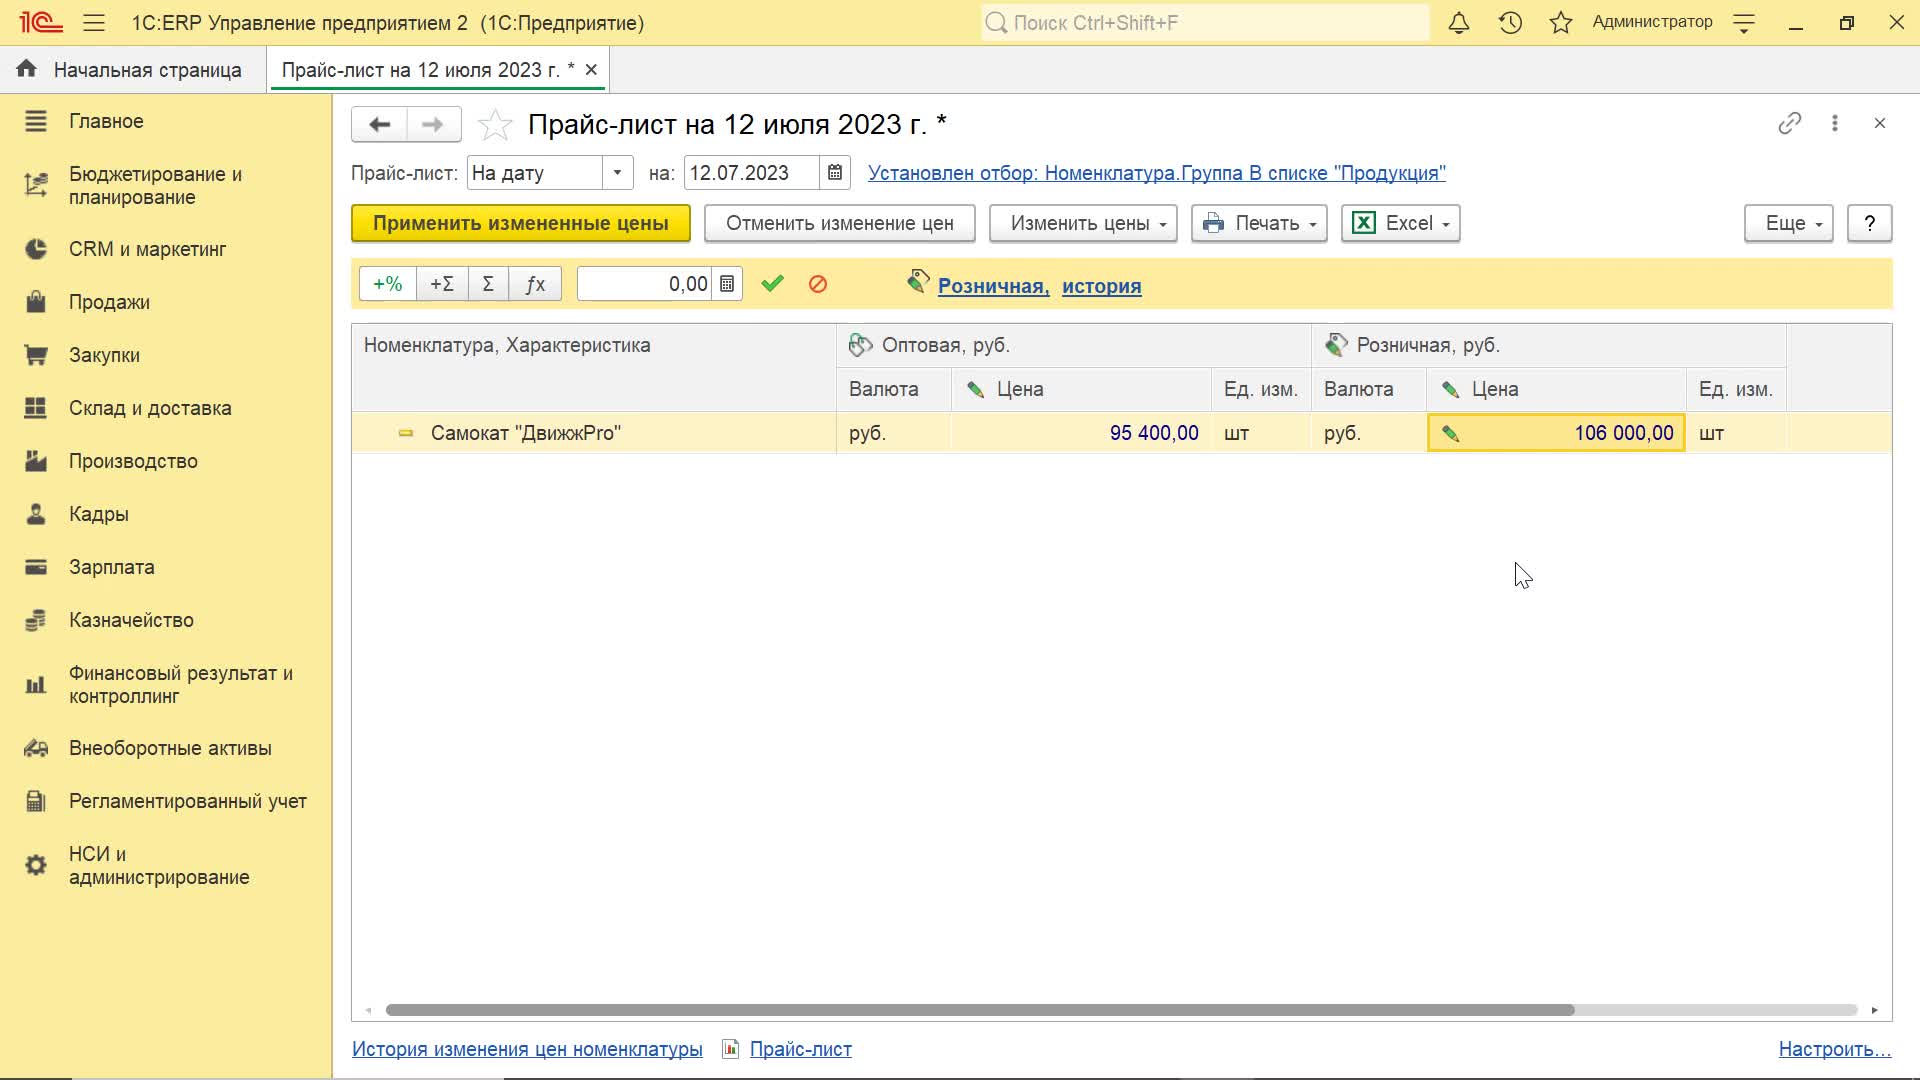Open calculator in the 0,00 field
The image size is (1920, 1080).
(x=727, y=284)
